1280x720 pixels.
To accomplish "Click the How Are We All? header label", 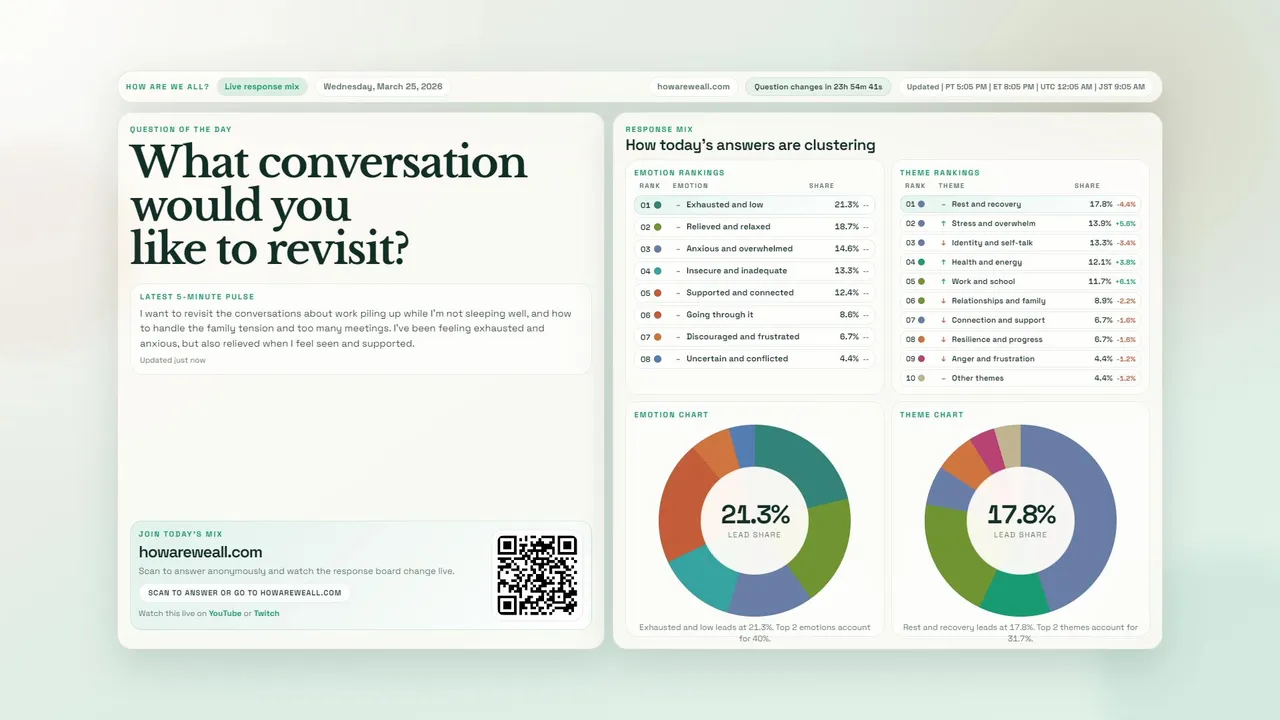I will point(168,87).
